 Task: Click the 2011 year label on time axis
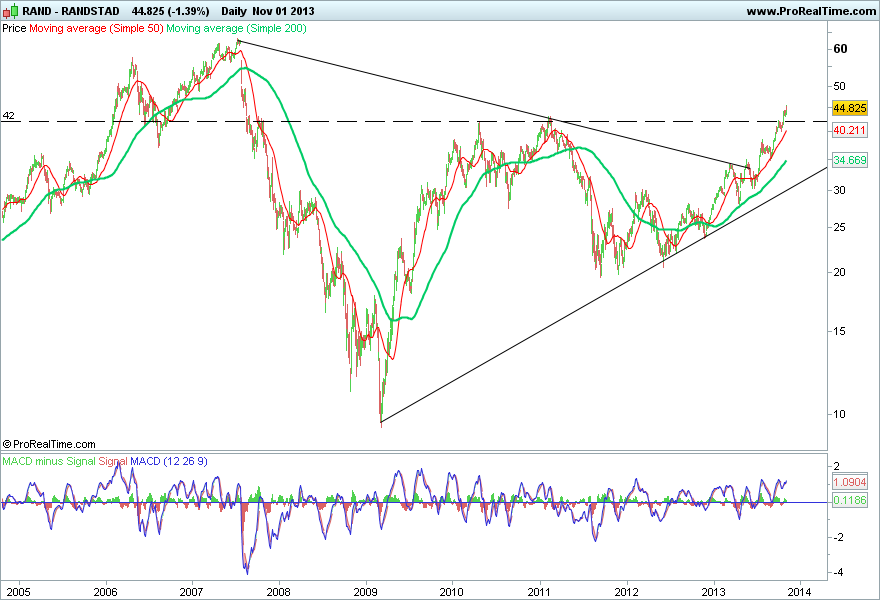pyautogui.click(x=540, y=592)
